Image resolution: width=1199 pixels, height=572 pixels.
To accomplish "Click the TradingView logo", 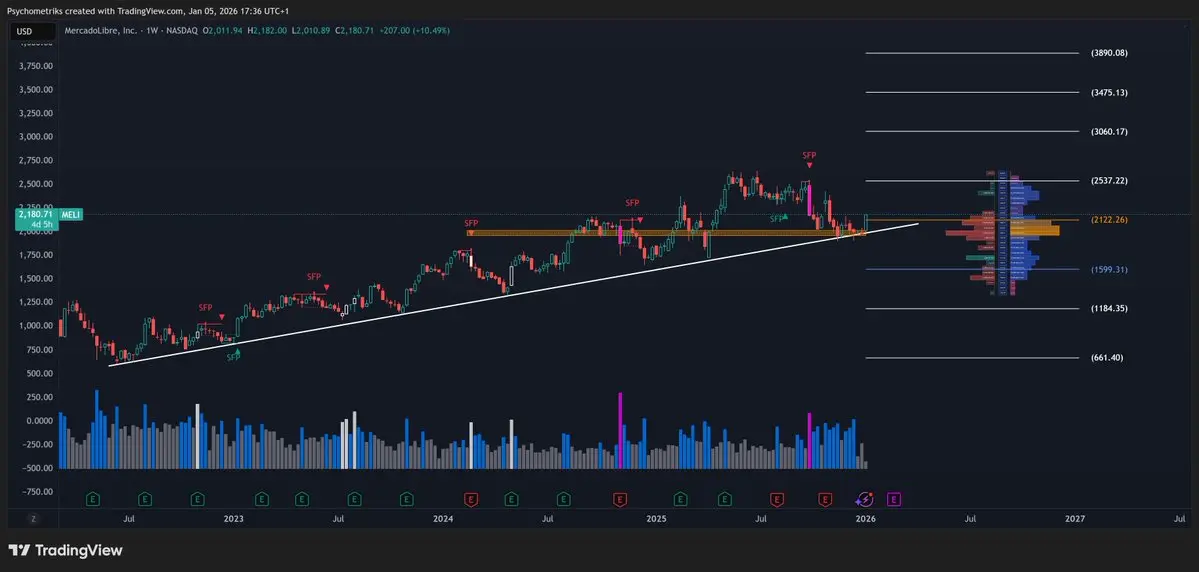I will [x=65, y=550].
